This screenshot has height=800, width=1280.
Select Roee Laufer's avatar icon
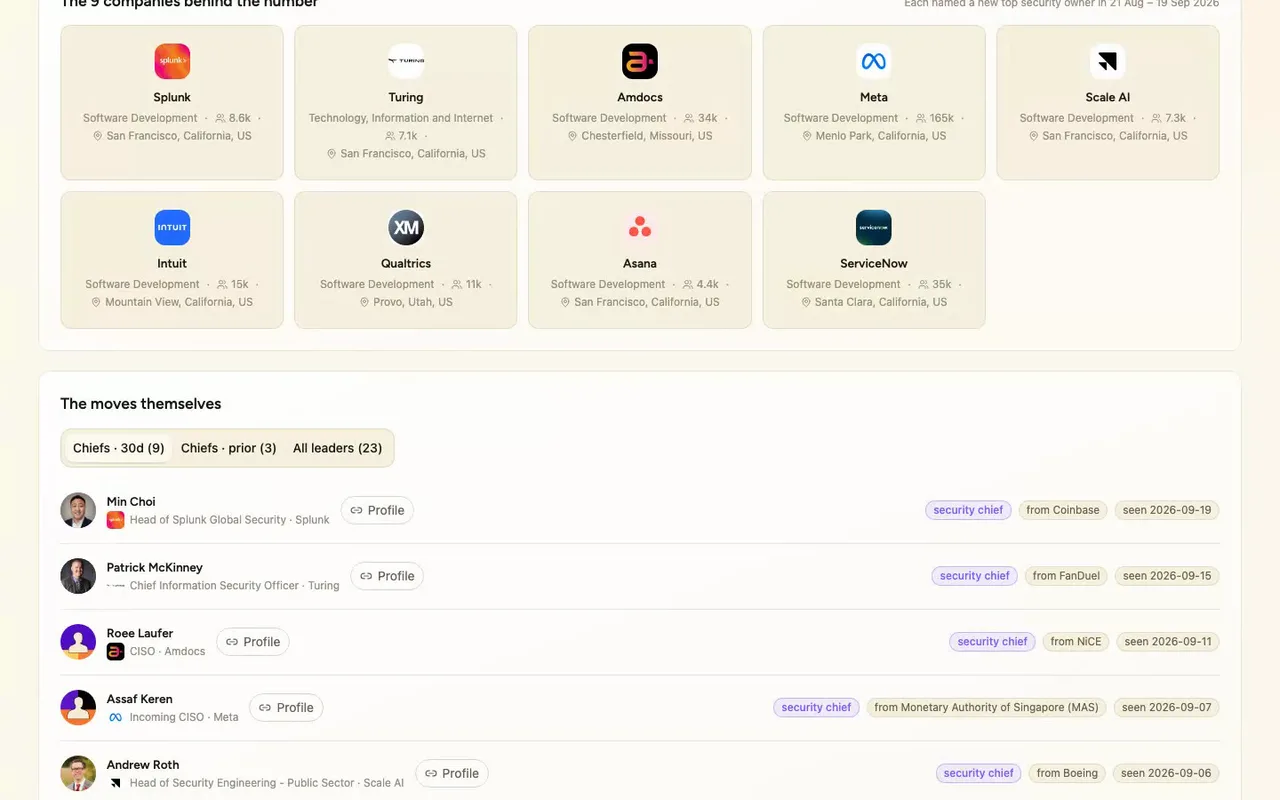tap(78, 642)
